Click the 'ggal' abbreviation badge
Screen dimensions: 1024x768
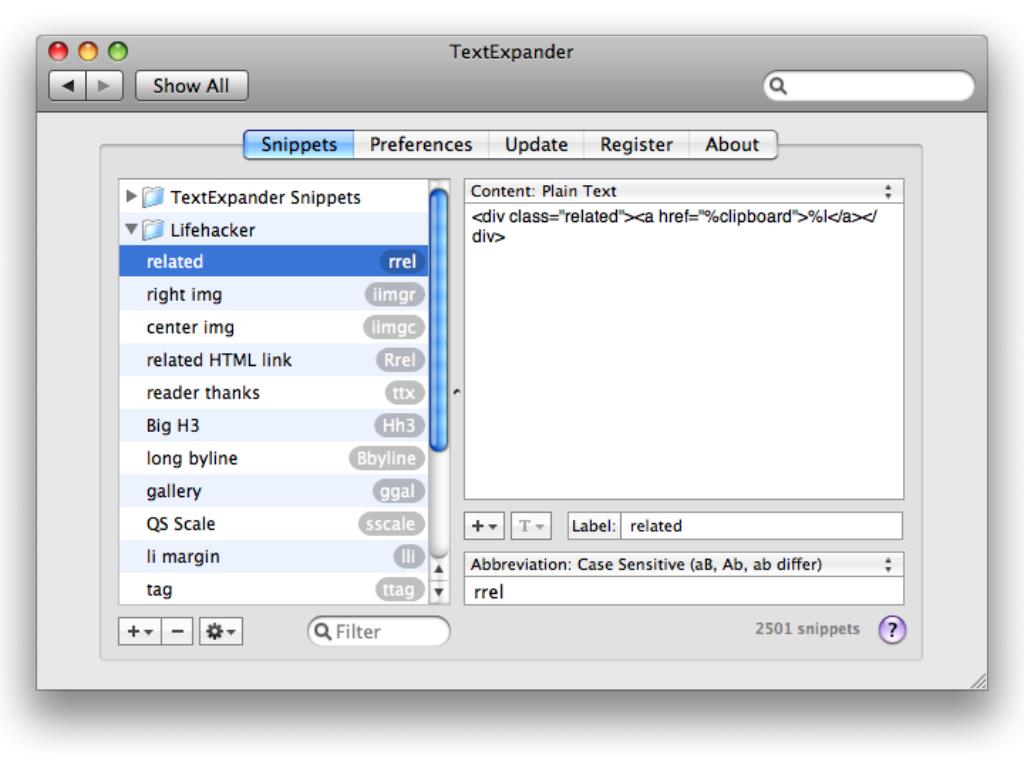[x=398, y=491]
